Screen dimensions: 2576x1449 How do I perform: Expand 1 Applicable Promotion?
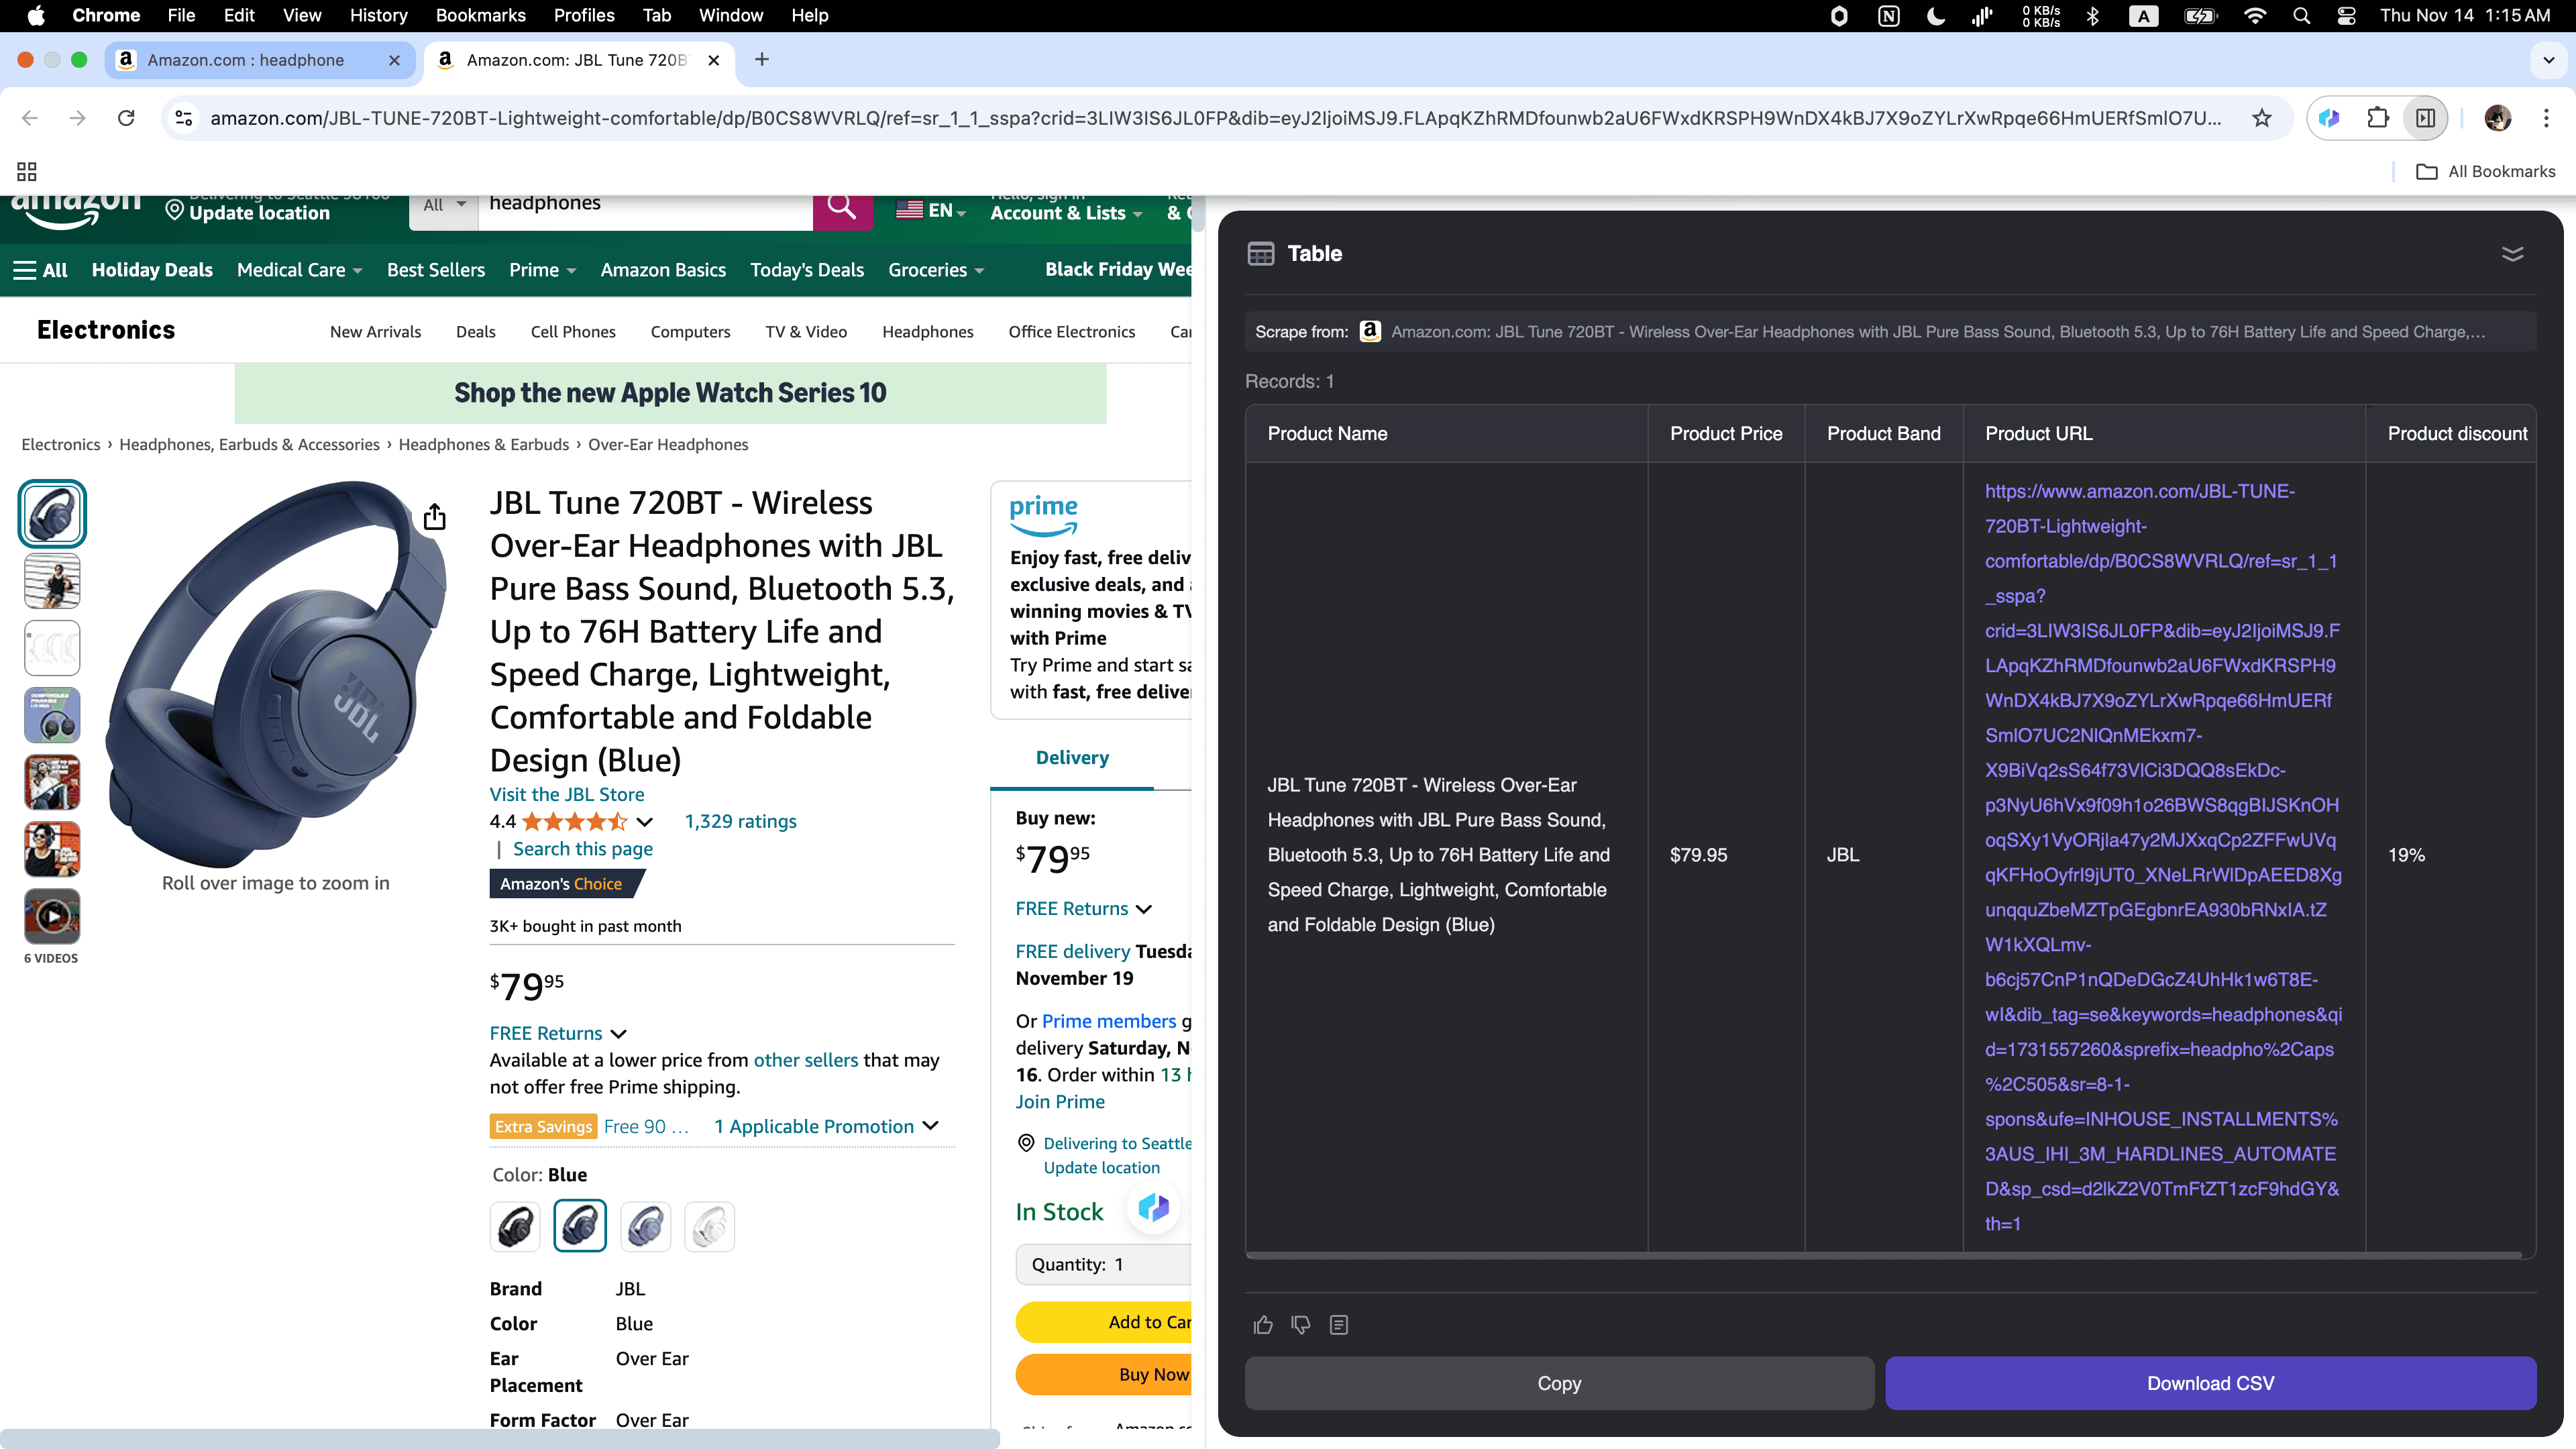[x=826, y=1126]
